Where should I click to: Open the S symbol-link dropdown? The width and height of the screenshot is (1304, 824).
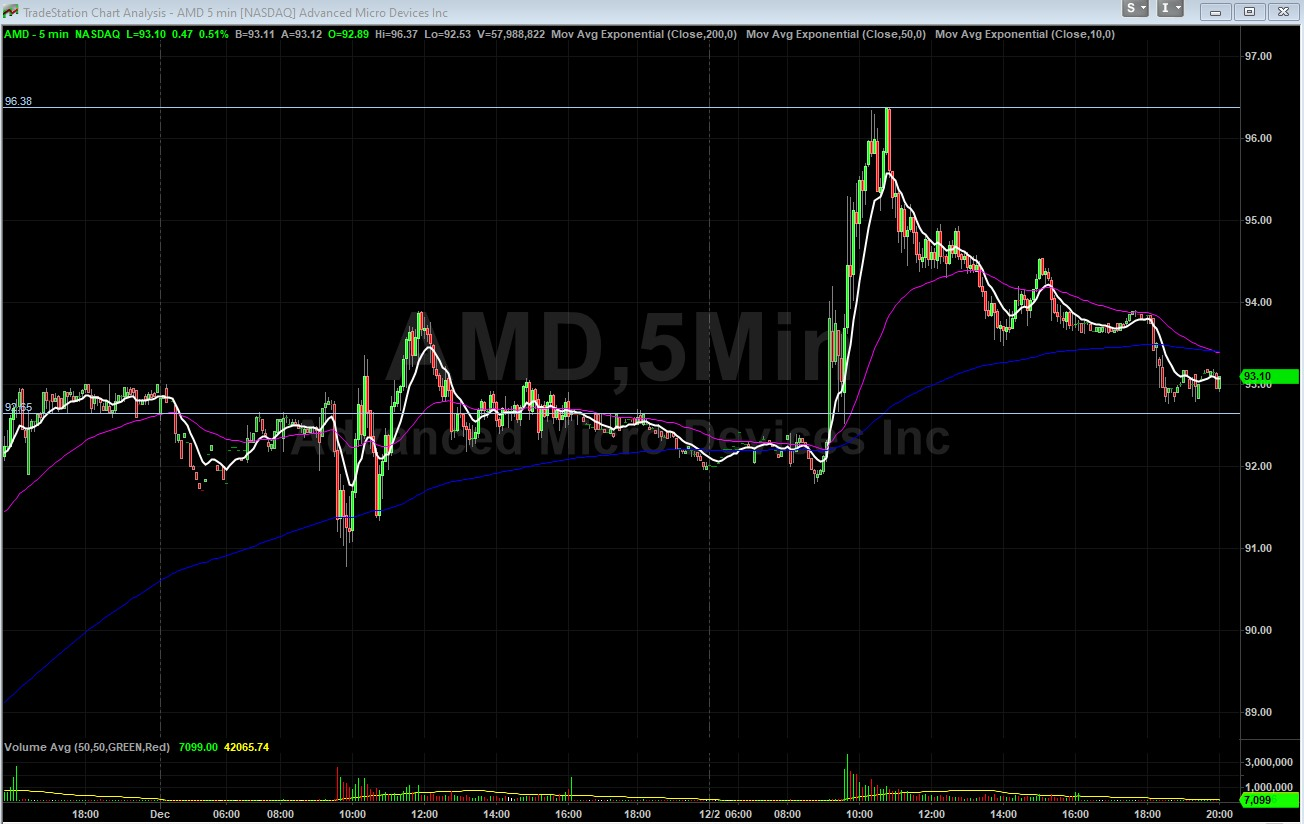coord(1136,9)
